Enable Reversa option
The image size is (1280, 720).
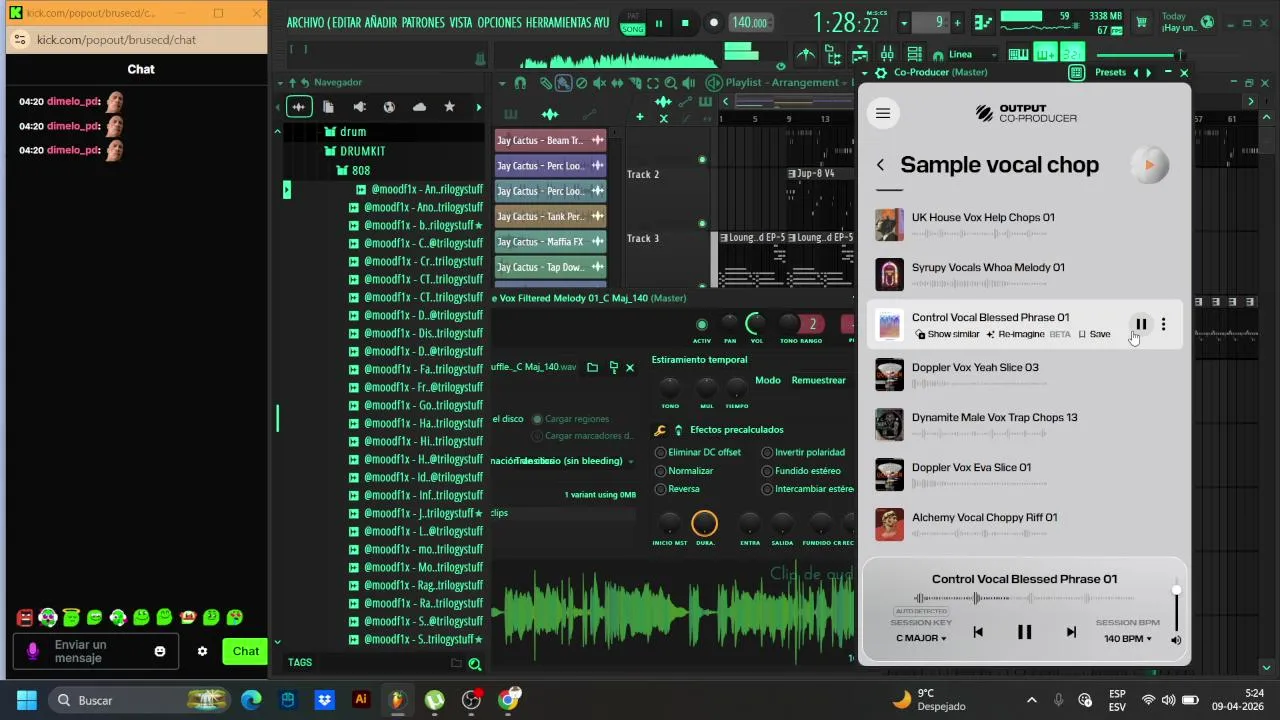[x=677, y=489]
